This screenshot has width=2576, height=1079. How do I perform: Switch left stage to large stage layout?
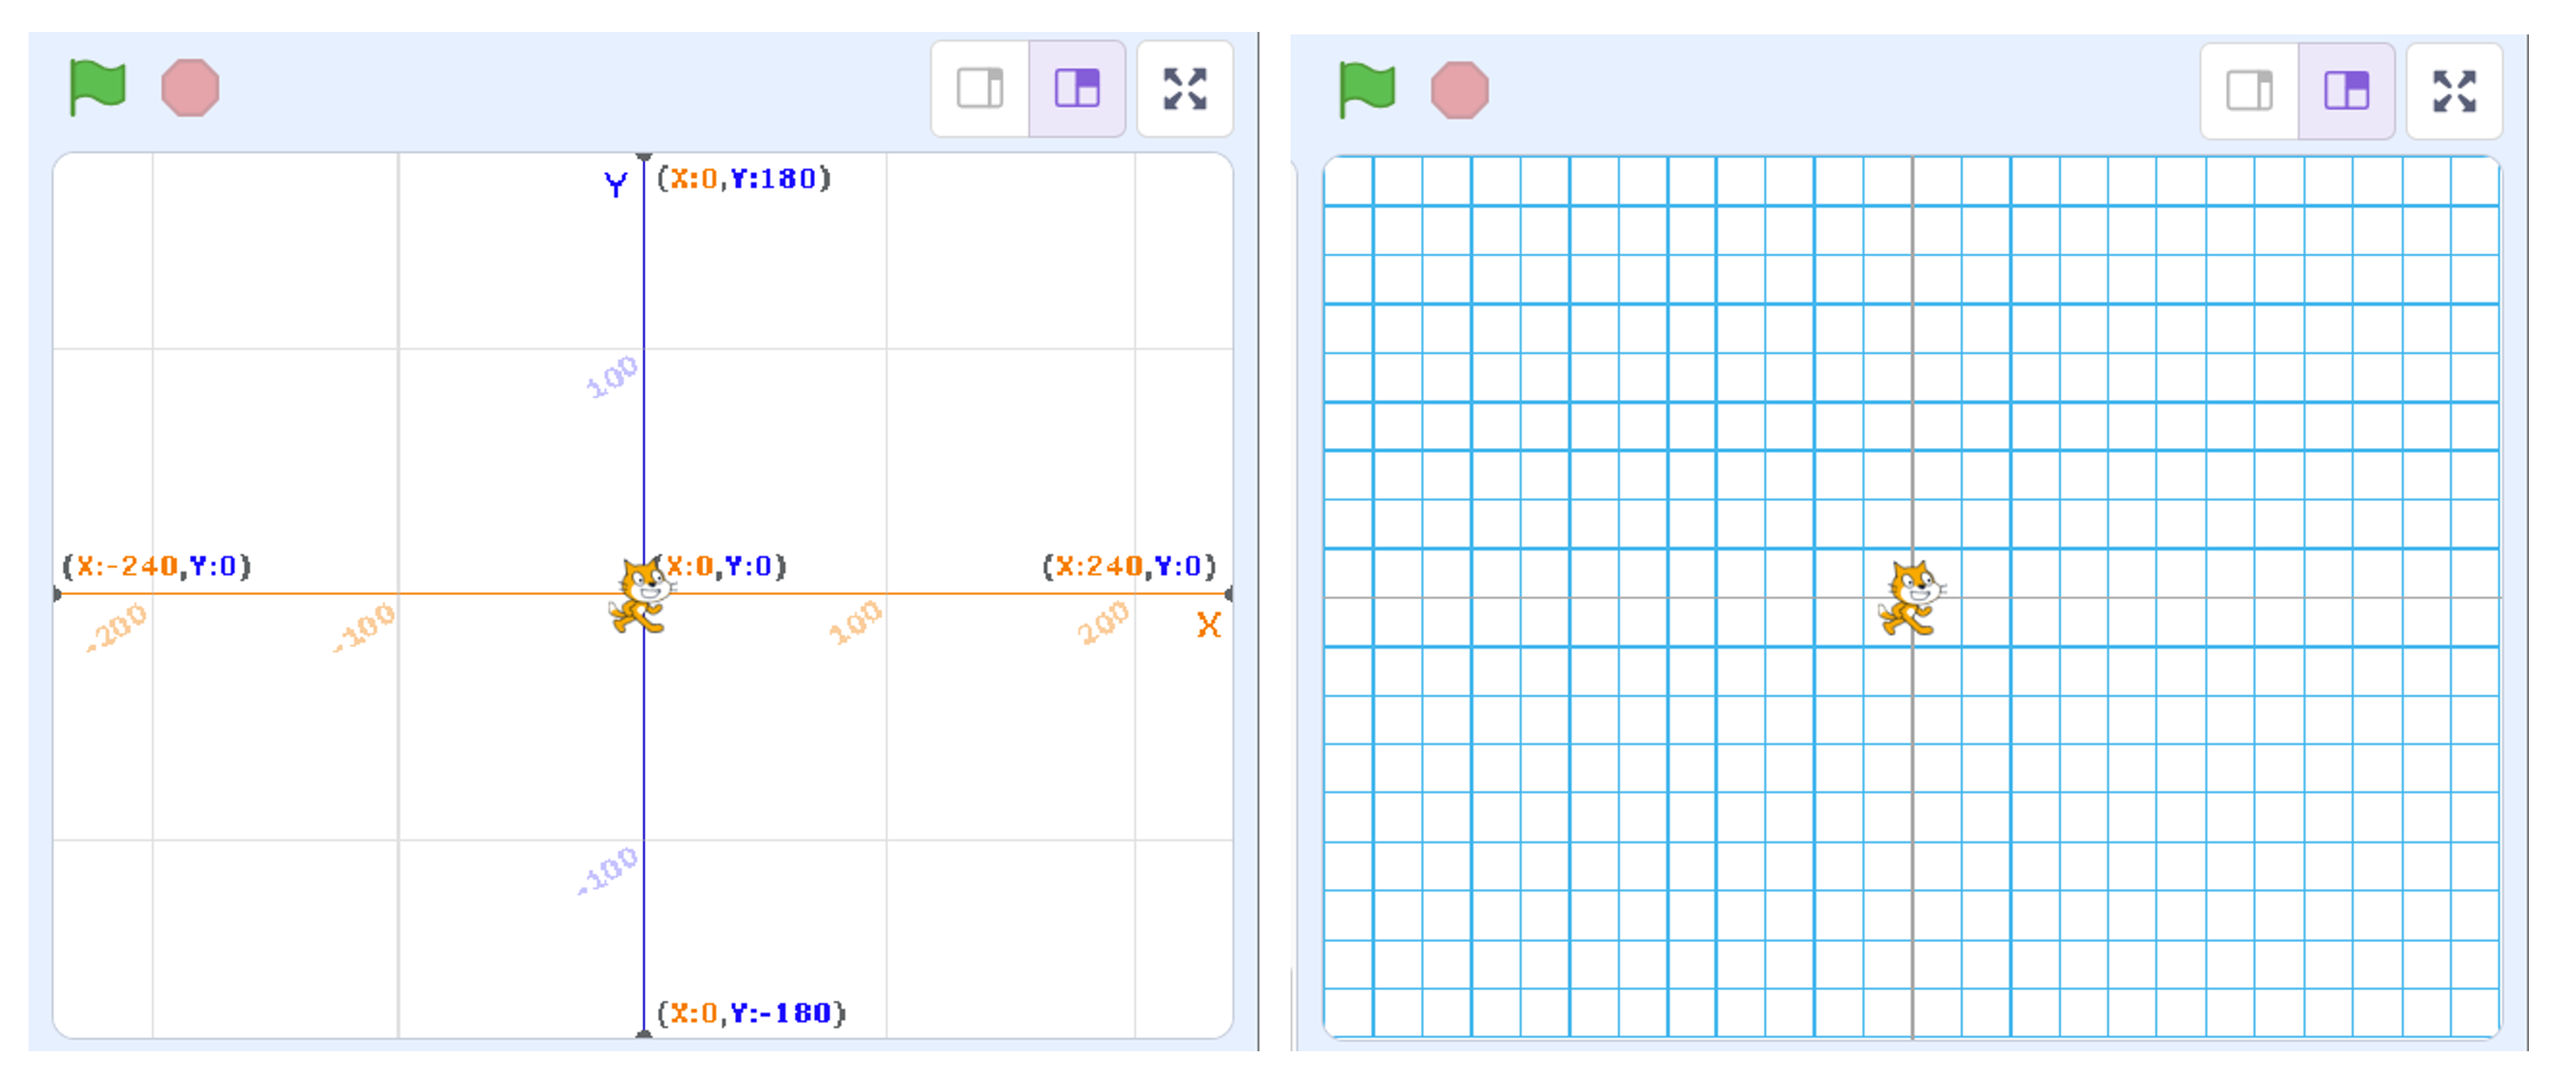[x=1077, y=88]
